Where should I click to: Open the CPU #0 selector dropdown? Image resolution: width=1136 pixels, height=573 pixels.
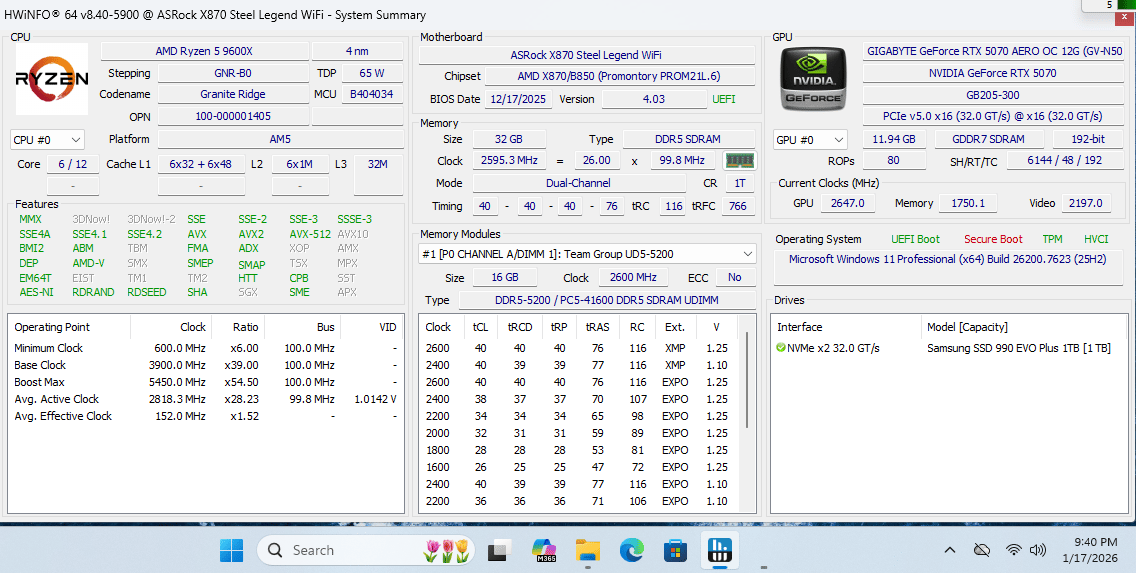click(47, 140)
